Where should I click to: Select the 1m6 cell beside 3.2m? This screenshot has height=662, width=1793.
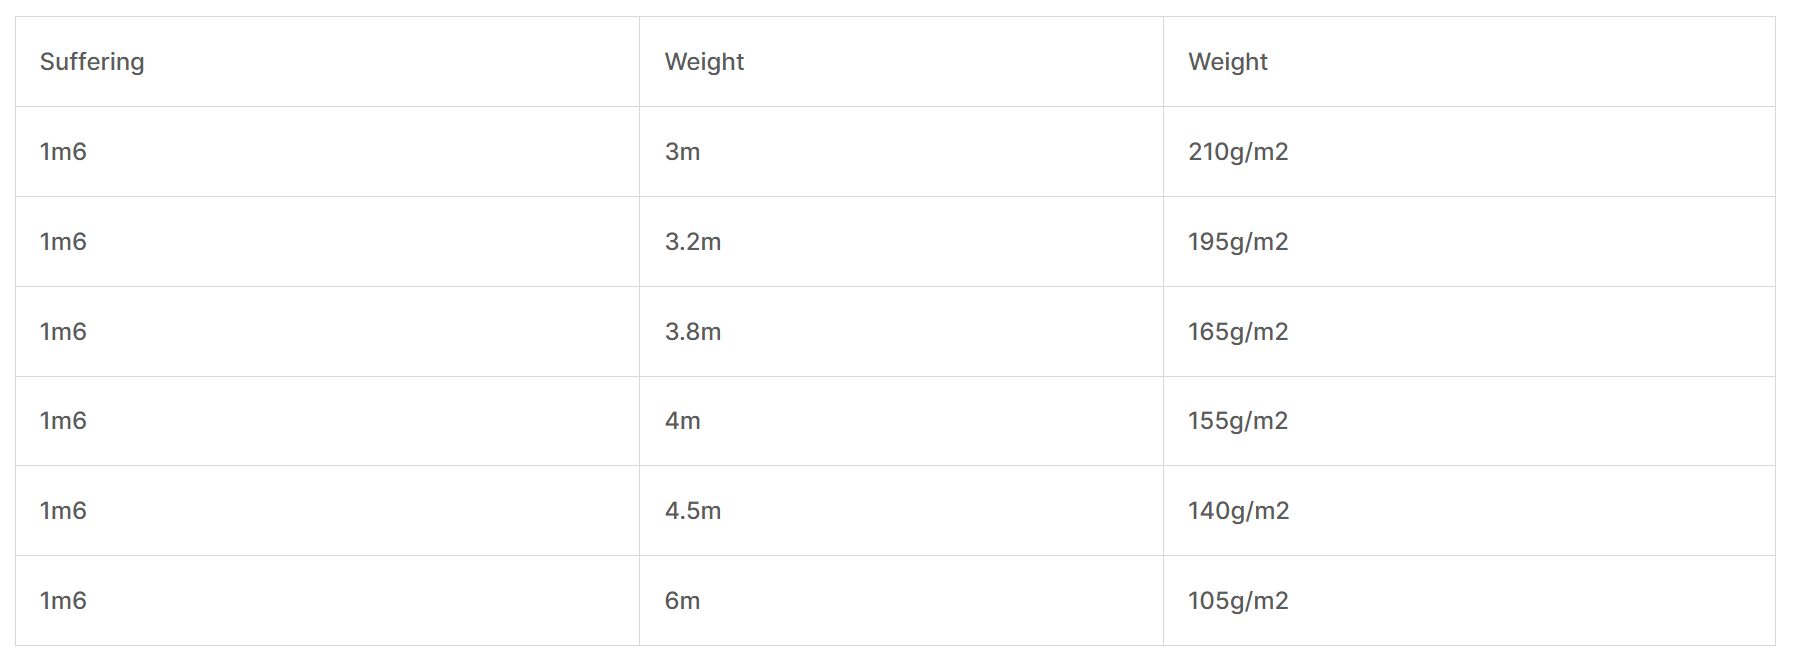point(63,242)
